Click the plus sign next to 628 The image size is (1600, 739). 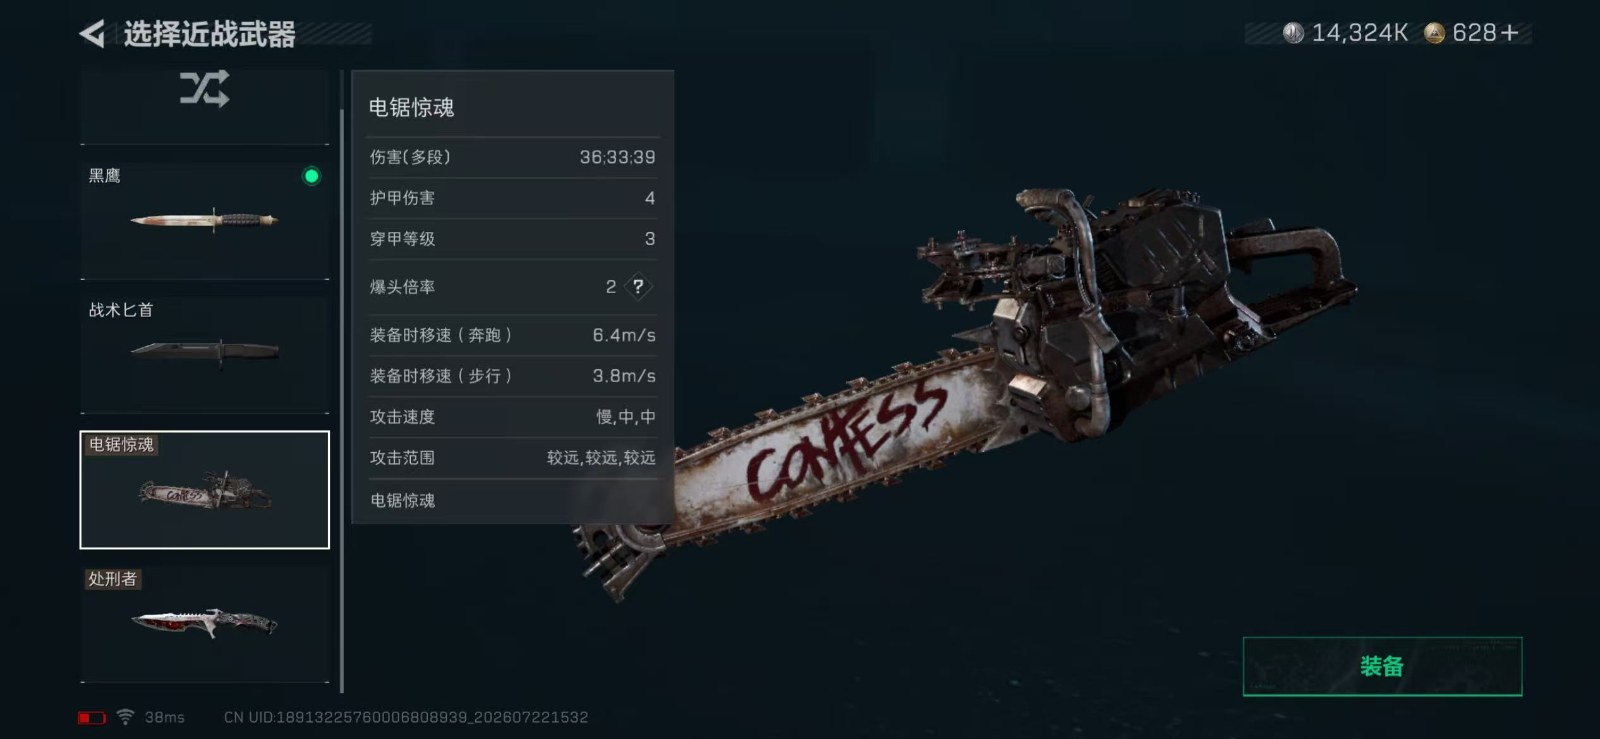(x=1510, y=33)
